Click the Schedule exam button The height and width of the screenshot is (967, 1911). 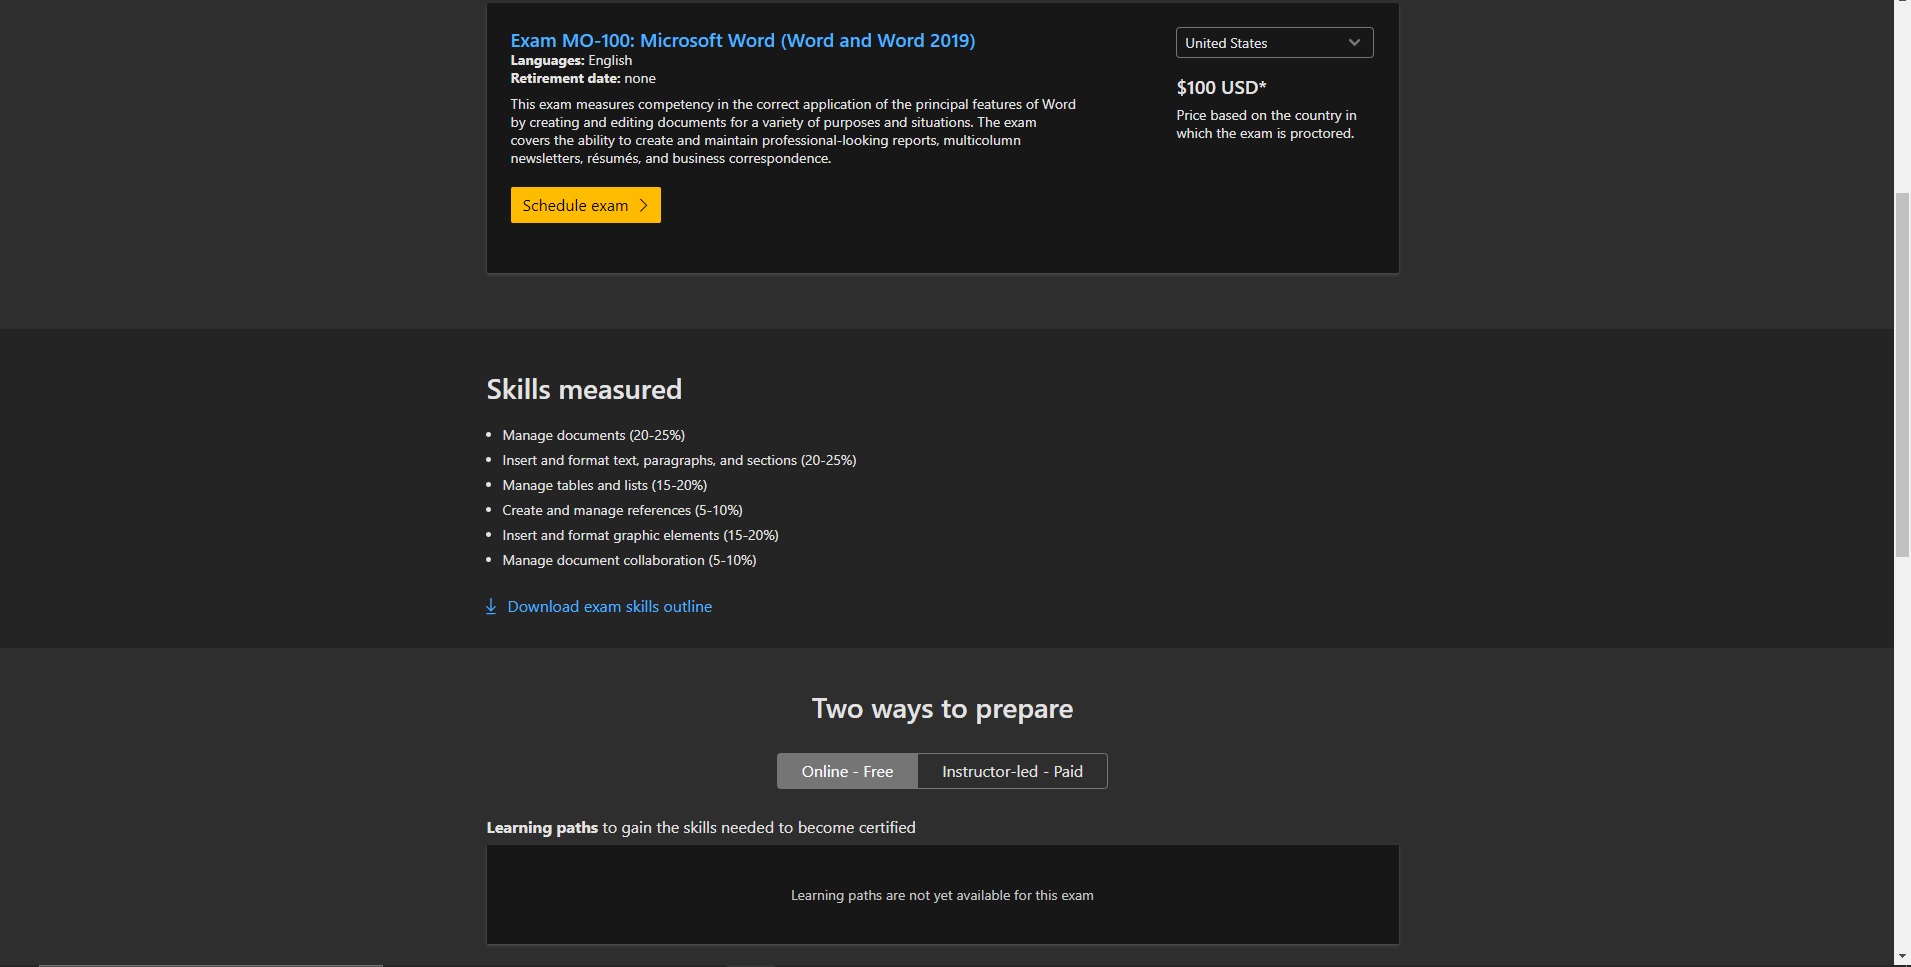pos(585,205)
